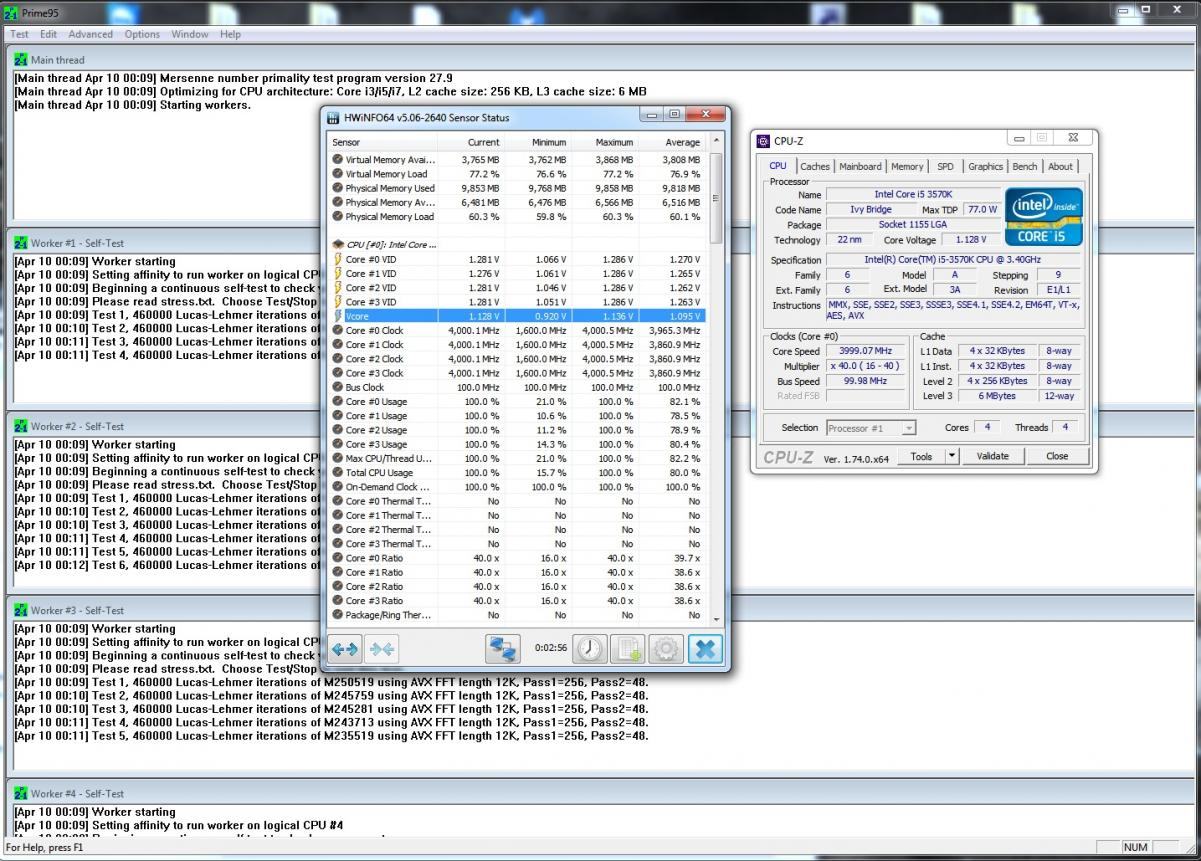This screenshot has width=1201, height=861.
Task: Click the Tools button in CPU-Z
Action: click(x=921, y=456)
